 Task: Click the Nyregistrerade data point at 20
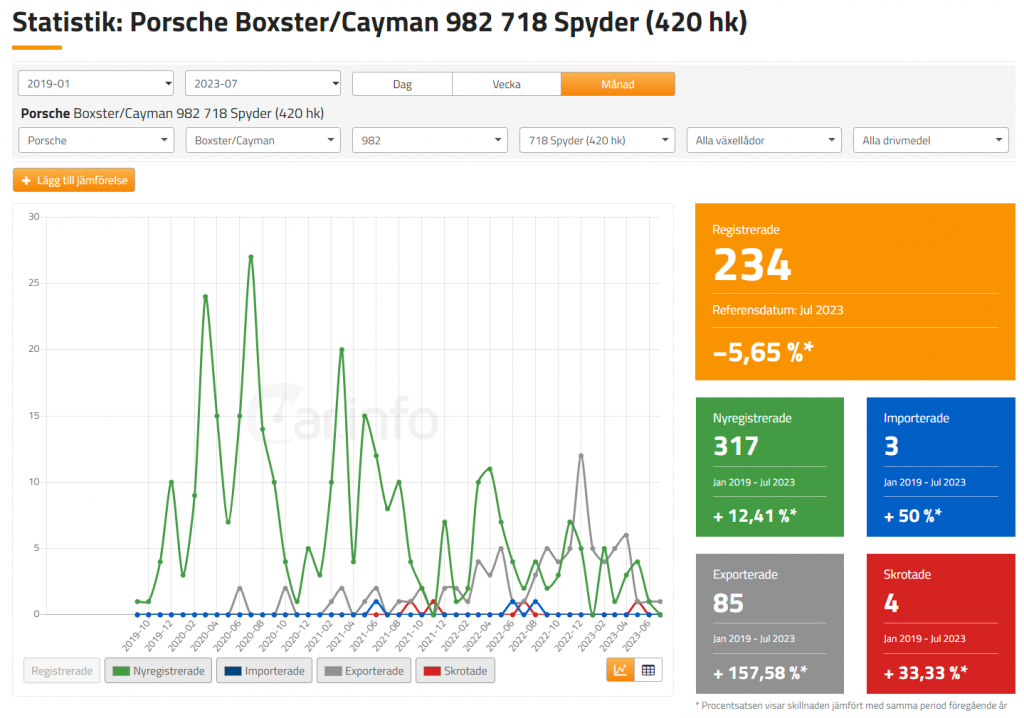342,350
